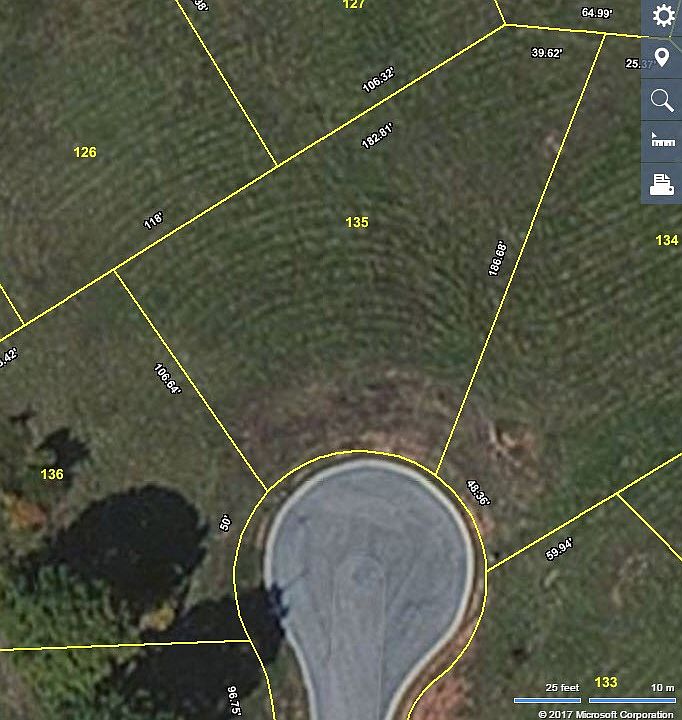Click the 106.64' dimension label
This screenshot has width=682, height=720.
[x=168, y=379]
